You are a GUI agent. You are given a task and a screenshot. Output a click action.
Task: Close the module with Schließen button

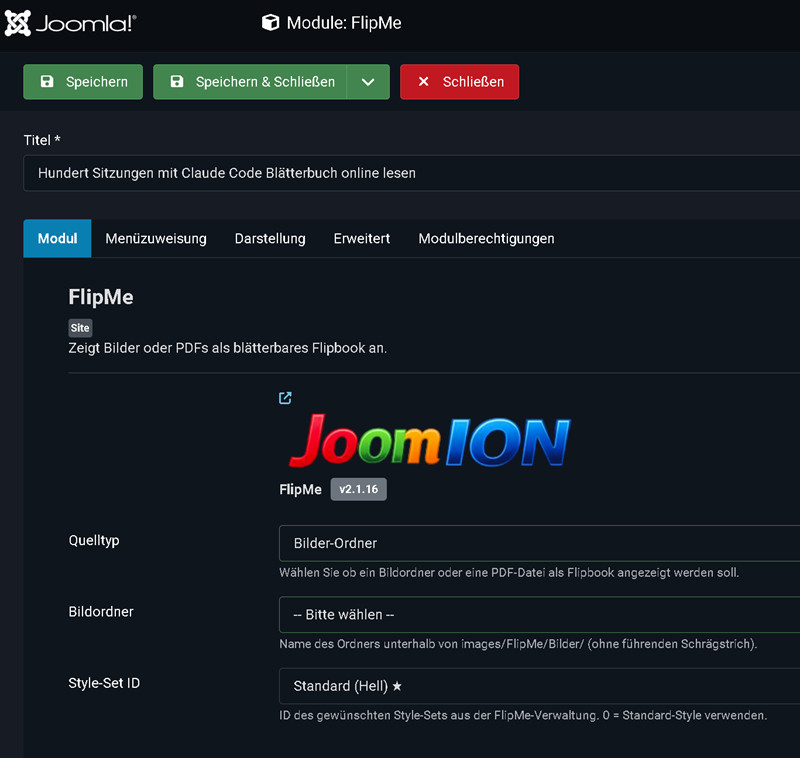[x=460, y=82]
